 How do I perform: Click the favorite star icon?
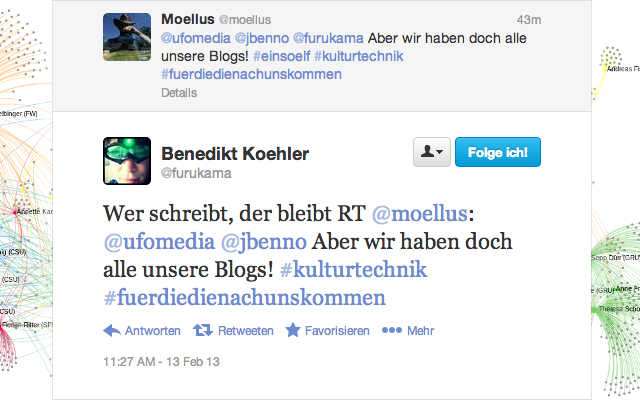[293, 330]
